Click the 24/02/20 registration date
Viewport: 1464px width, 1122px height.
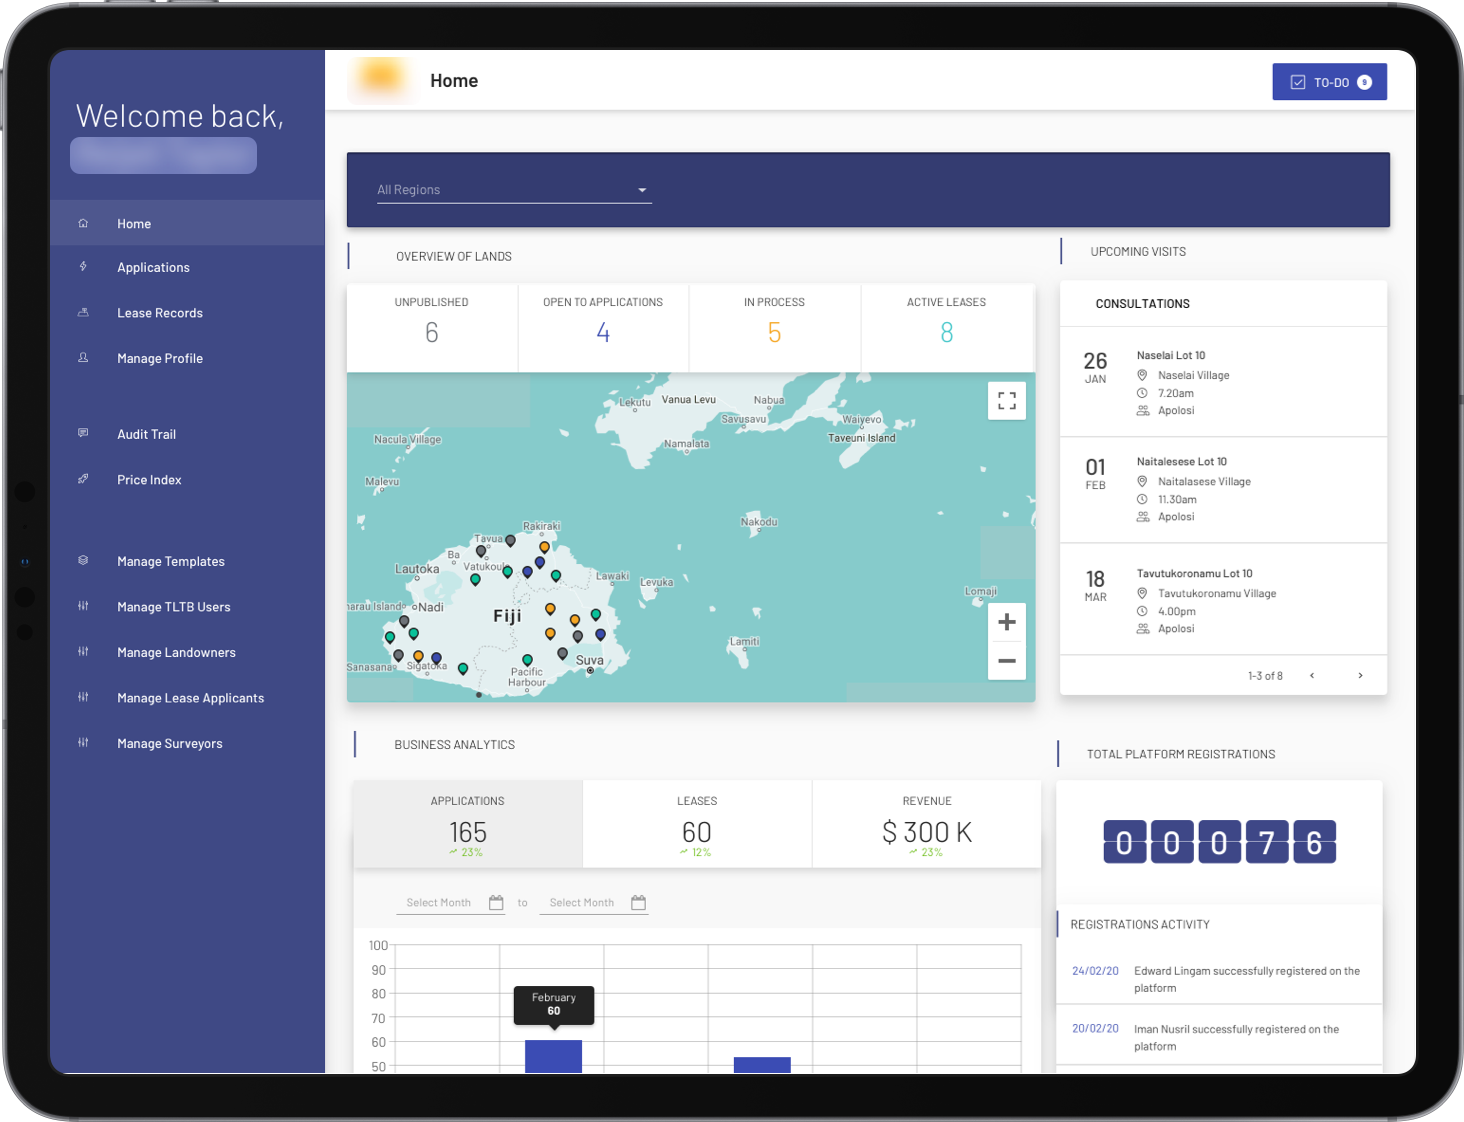pyautogui.click(x=1095, y=971)
